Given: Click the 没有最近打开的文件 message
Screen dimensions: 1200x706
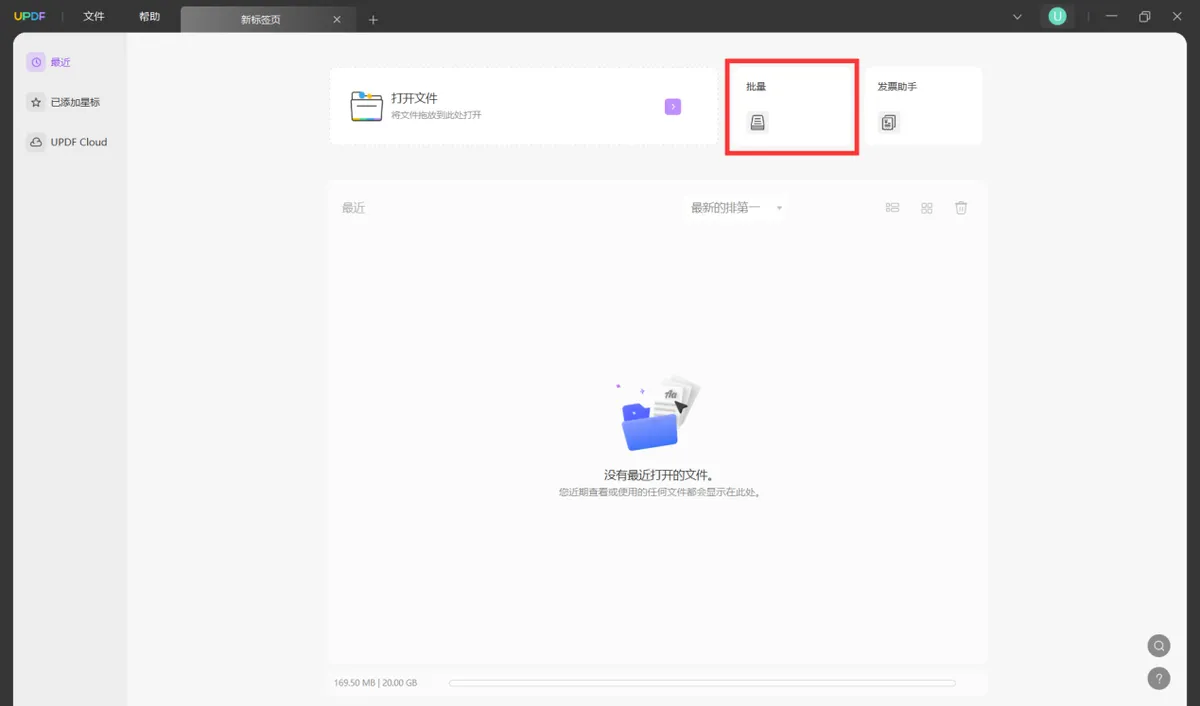Looking at the screenshot, I should [659, 475].
